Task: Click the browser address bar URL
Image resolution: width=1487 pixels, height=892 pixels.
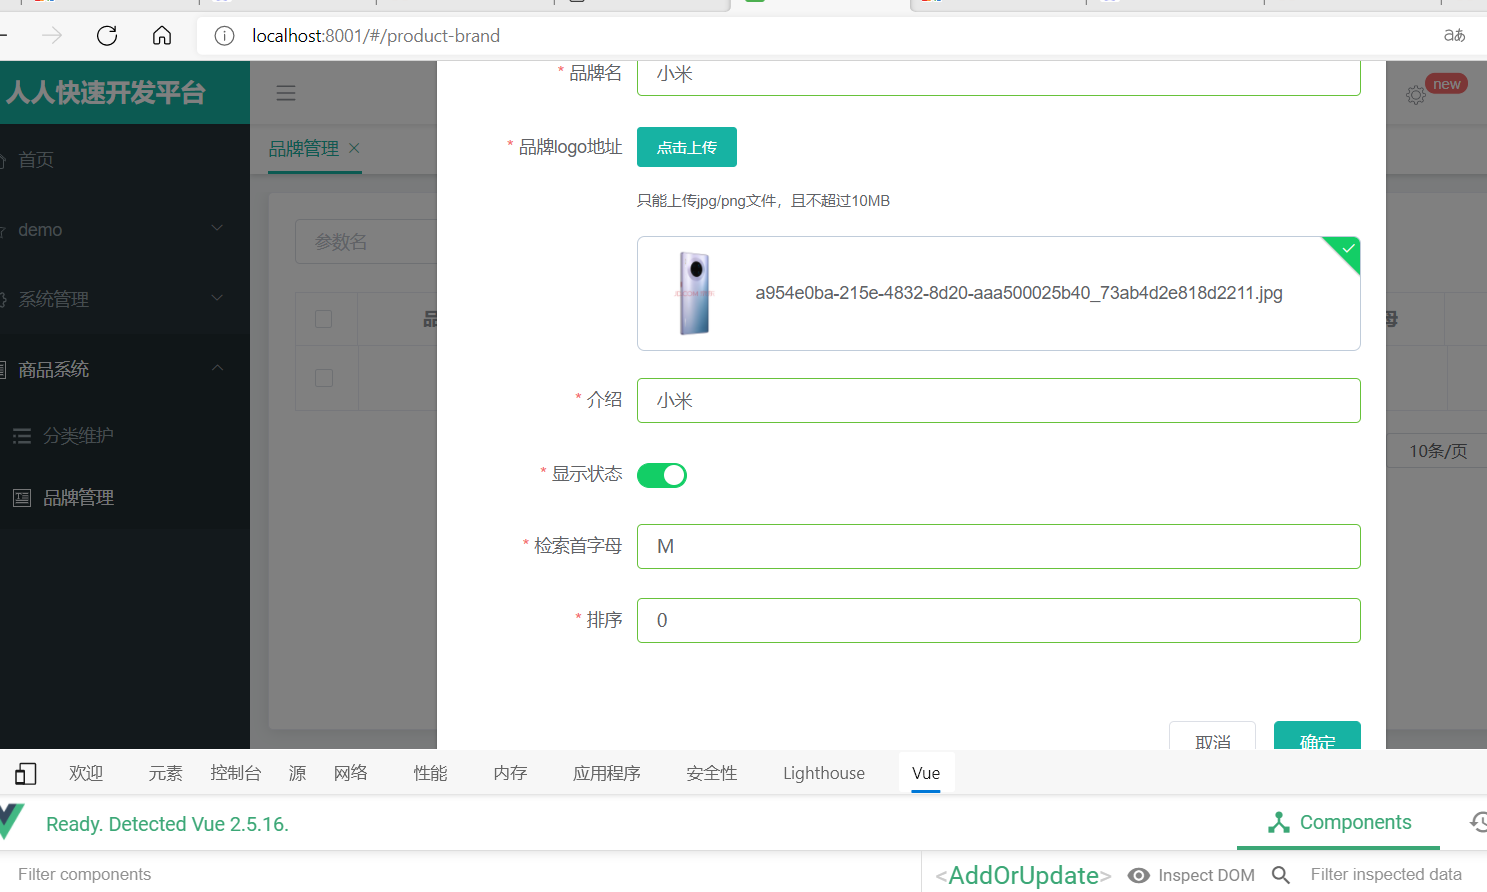Action: (x=376, y=36)
